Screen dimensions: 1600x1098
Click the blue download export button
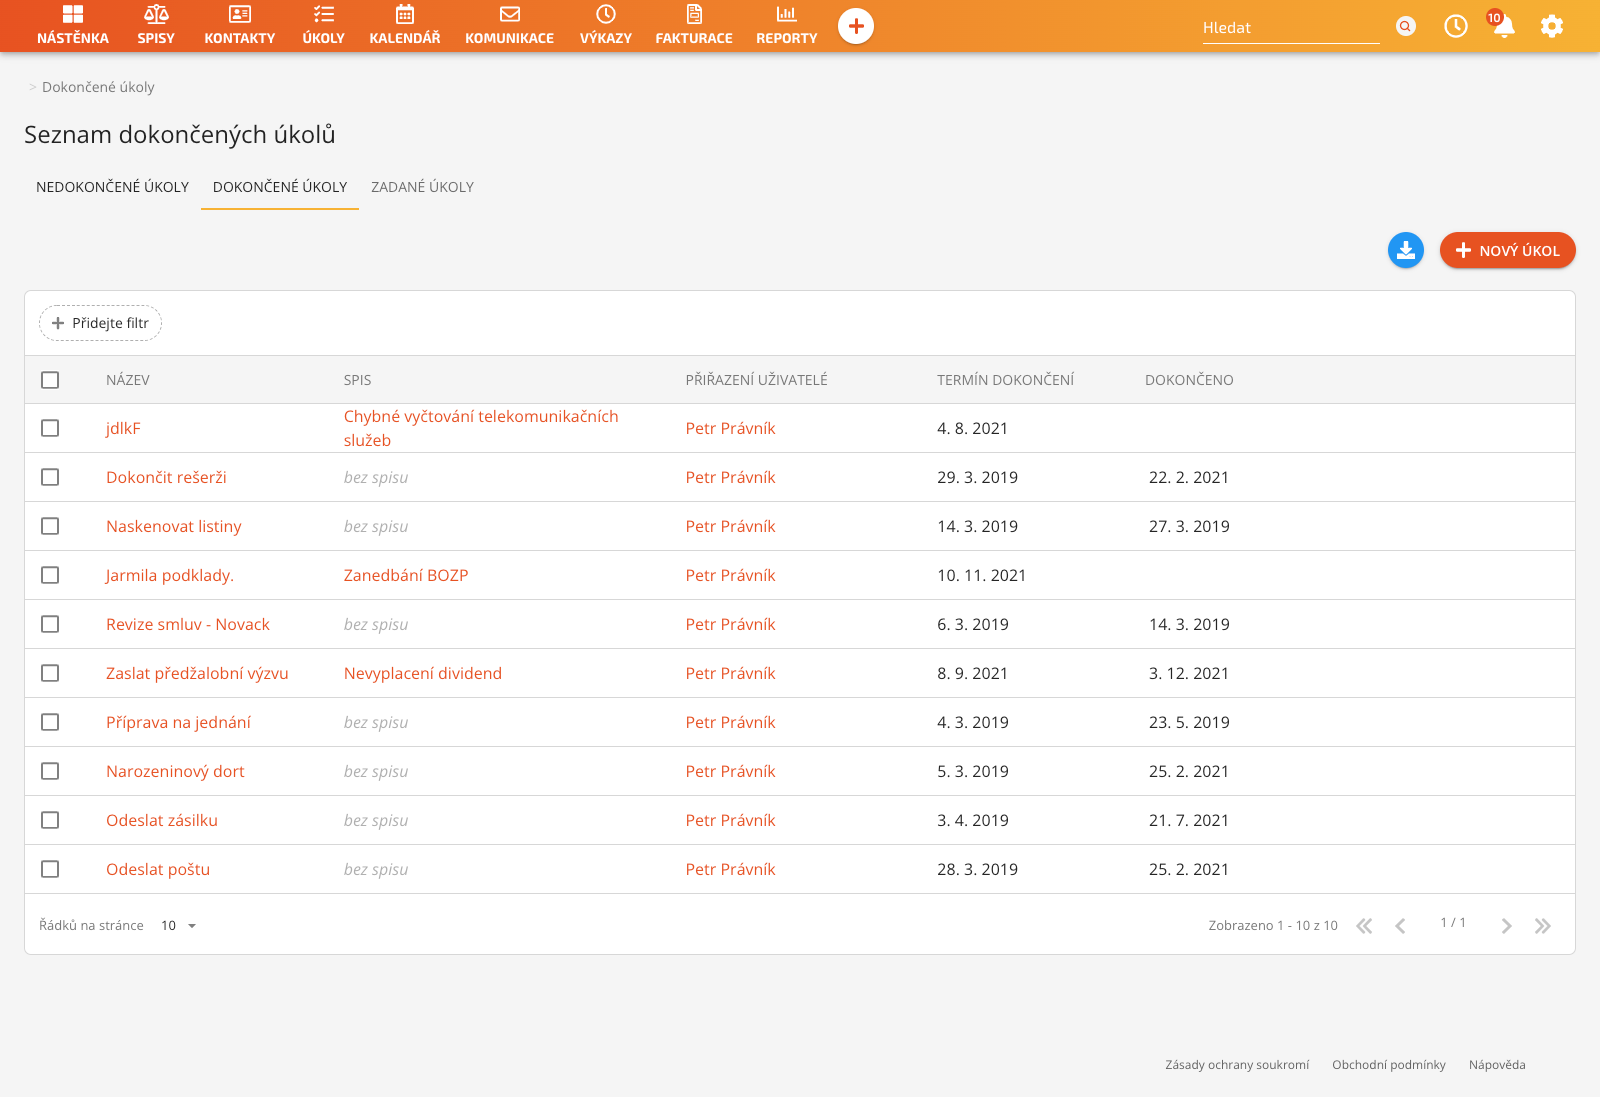coord(1406,250)
